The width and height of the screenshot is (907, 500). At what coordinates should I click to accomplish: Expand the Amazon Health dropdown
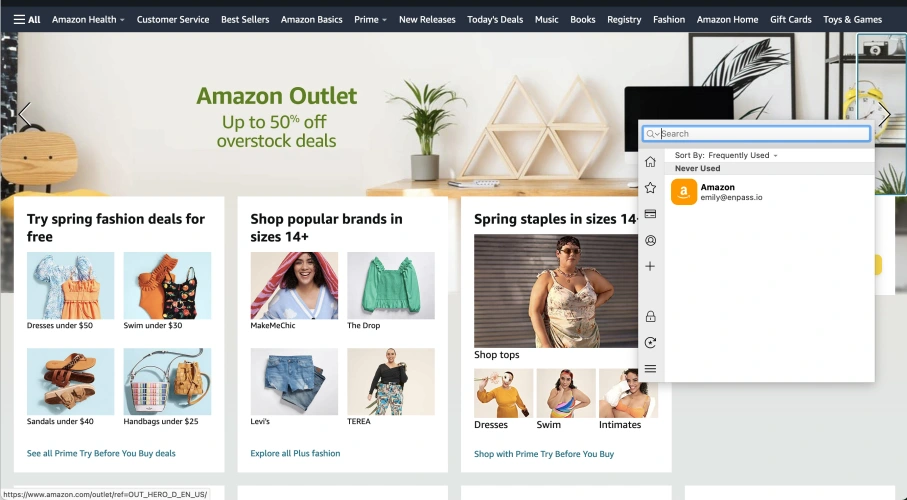88,20
